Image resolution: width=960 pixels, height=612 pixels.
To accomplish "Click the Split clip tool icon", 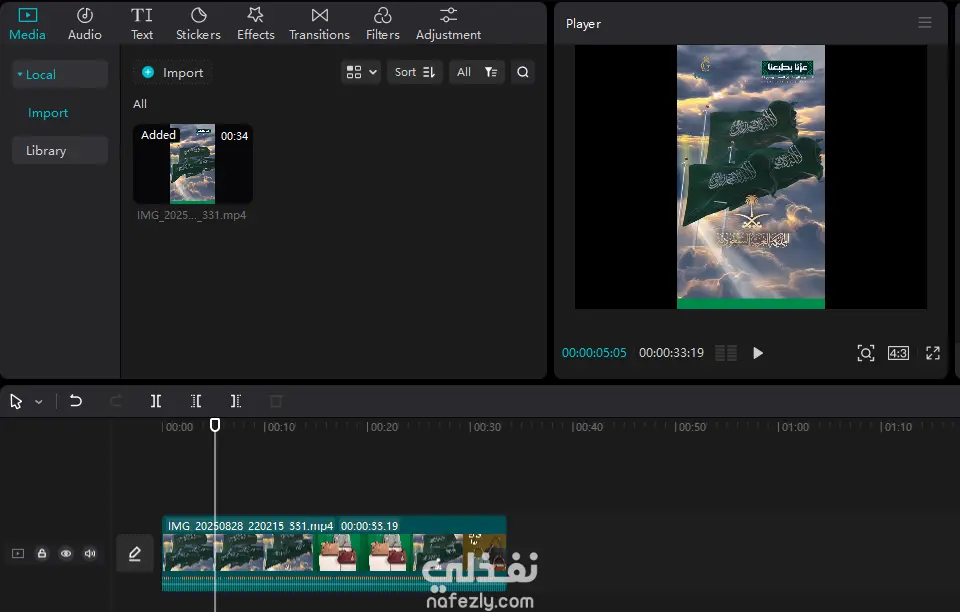I will (x=156, y=401).
